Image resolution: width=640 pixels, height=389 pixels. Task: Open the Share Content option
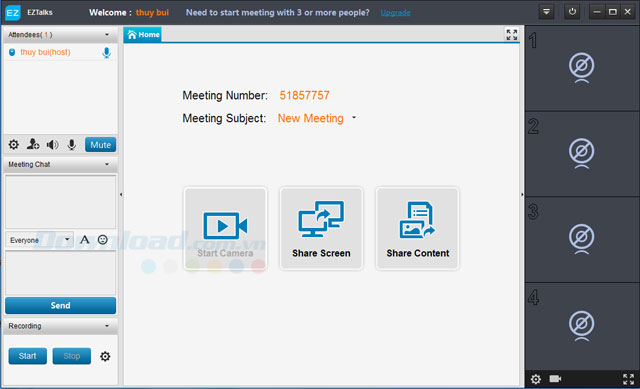pyautogui.click(x=418, y=229)
